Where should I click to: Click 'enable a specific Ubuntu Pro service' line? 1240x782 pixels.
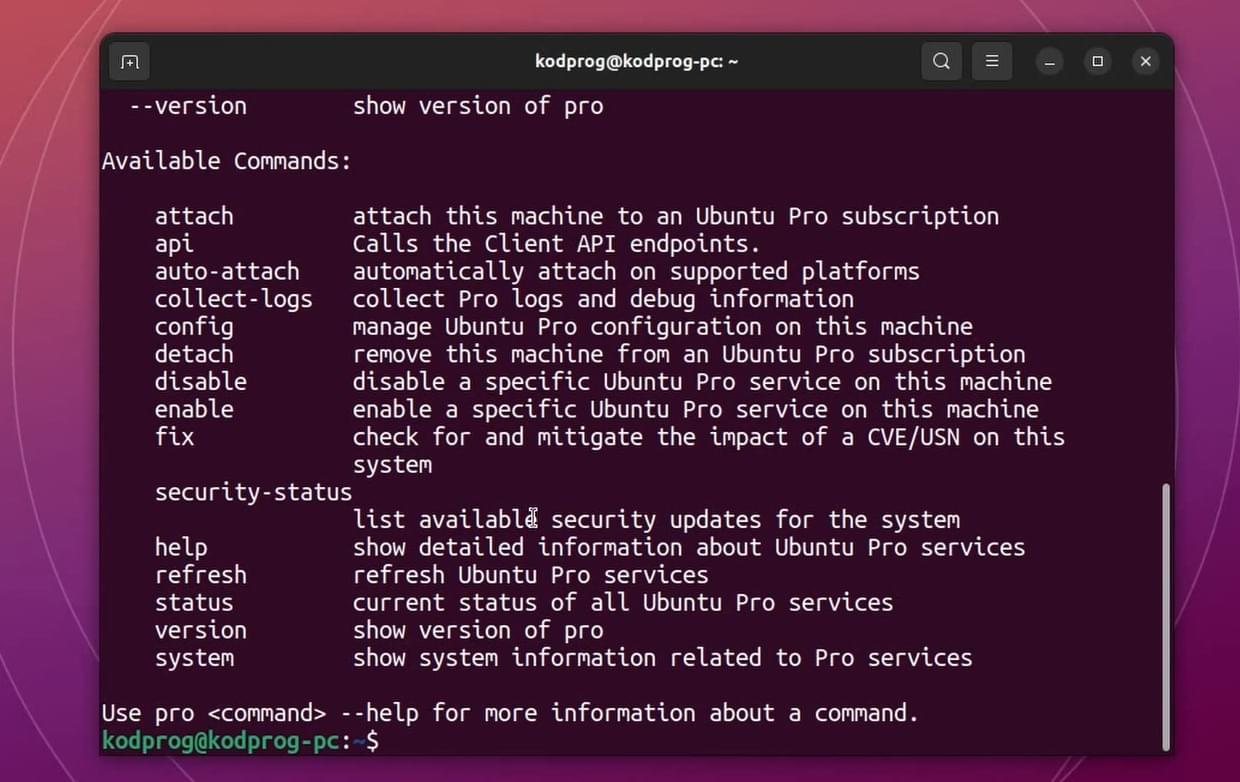pos(696,409)
